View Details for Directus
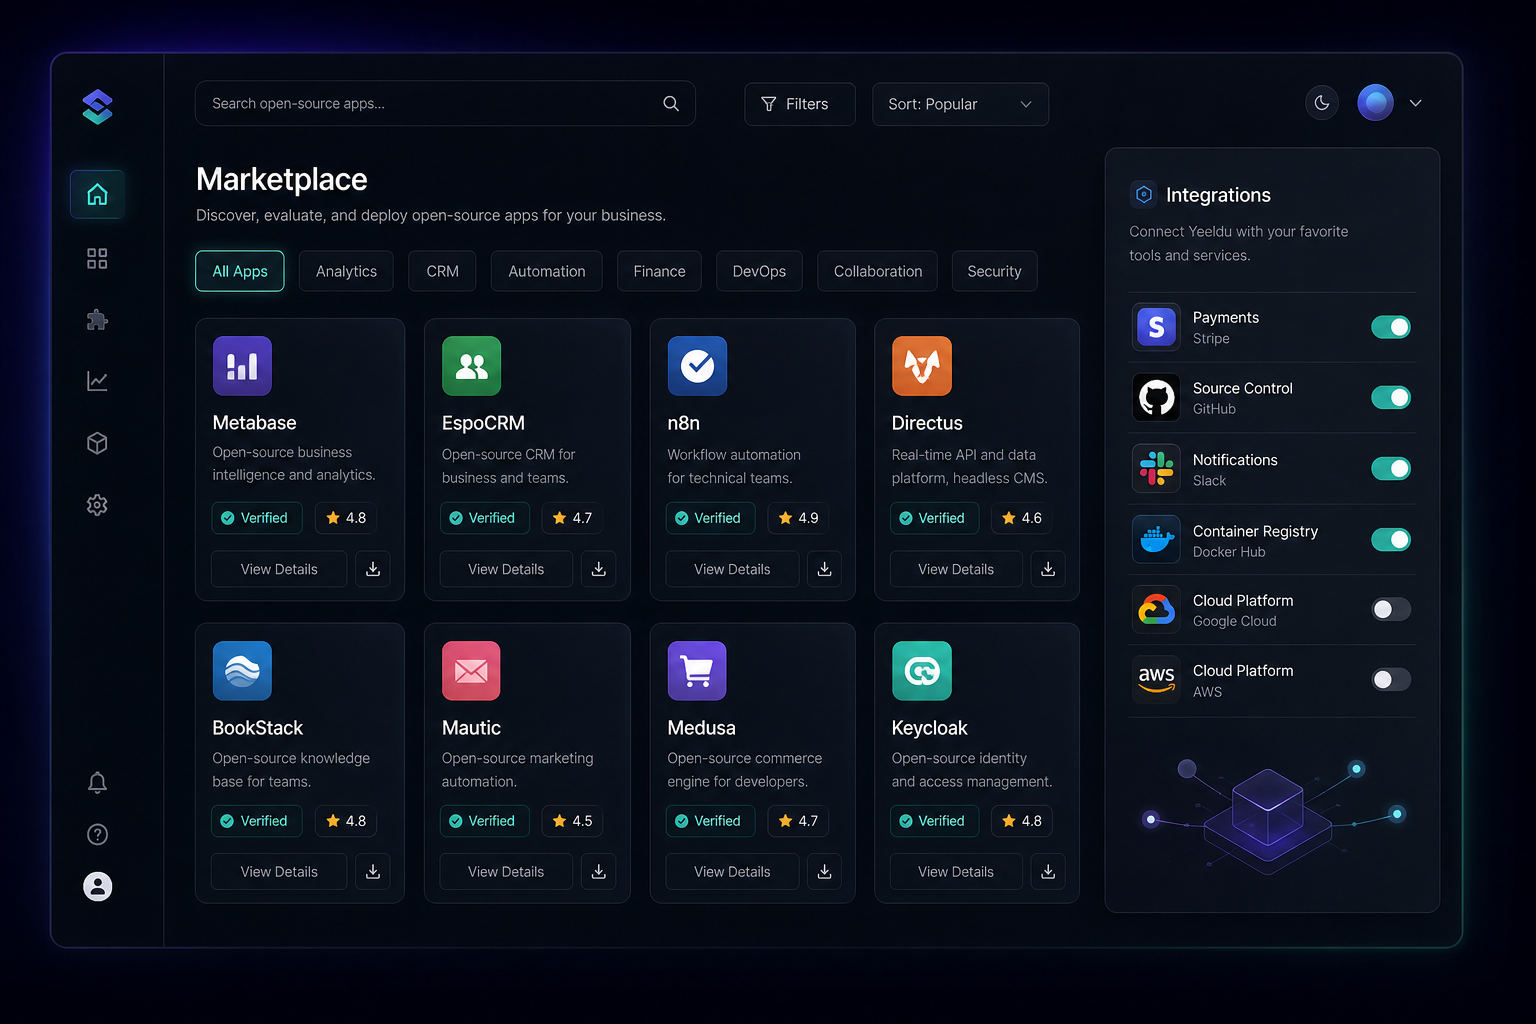This screenshot has height=1024, width=1536. click(956, 569)
